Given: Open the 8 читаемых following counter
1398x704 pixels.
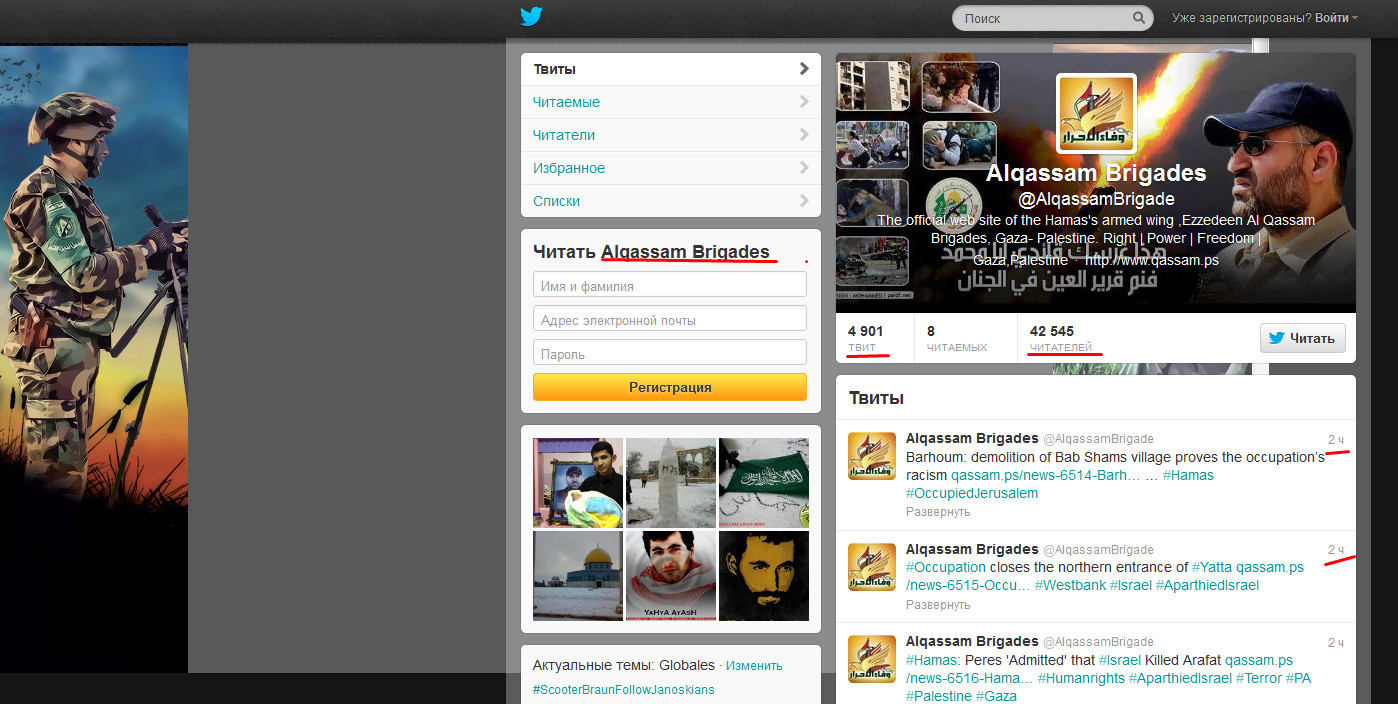Looking at the screenshot, I should tap(957, 339).
